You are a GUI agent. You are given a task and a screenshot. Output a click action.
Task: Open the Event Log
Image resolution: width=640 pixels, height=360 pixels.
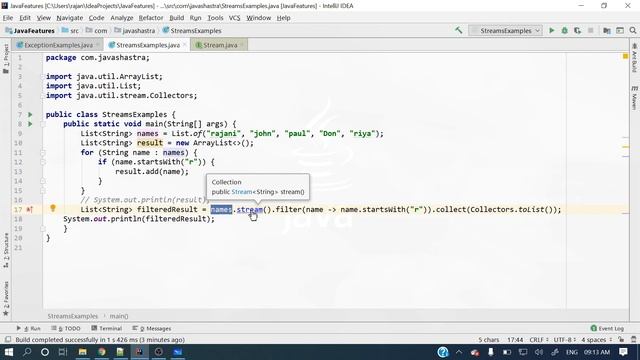coord(607,328)
